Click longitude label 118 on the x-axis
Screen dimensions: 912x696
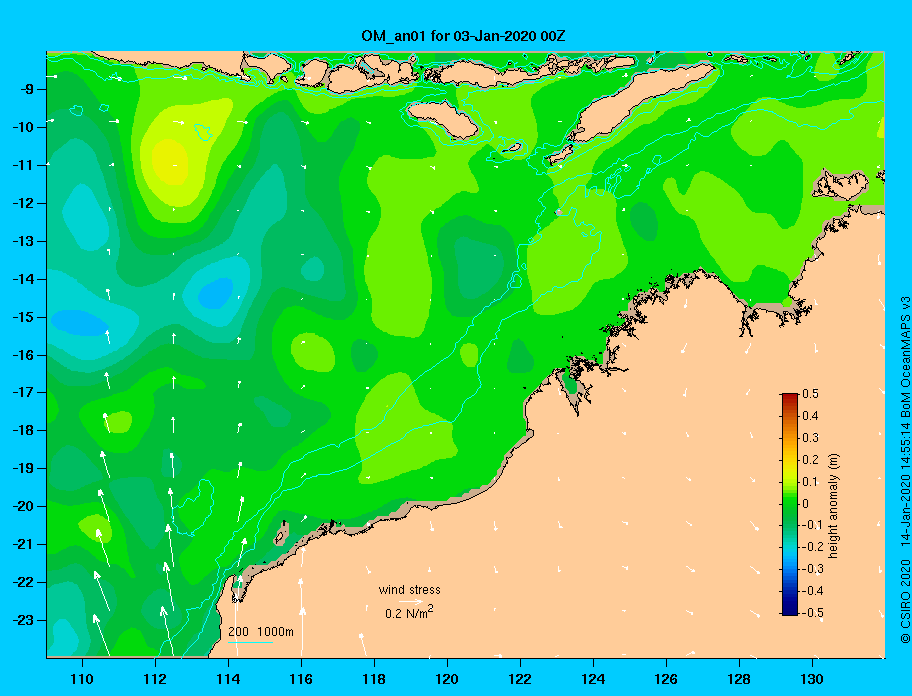[374, 679]
